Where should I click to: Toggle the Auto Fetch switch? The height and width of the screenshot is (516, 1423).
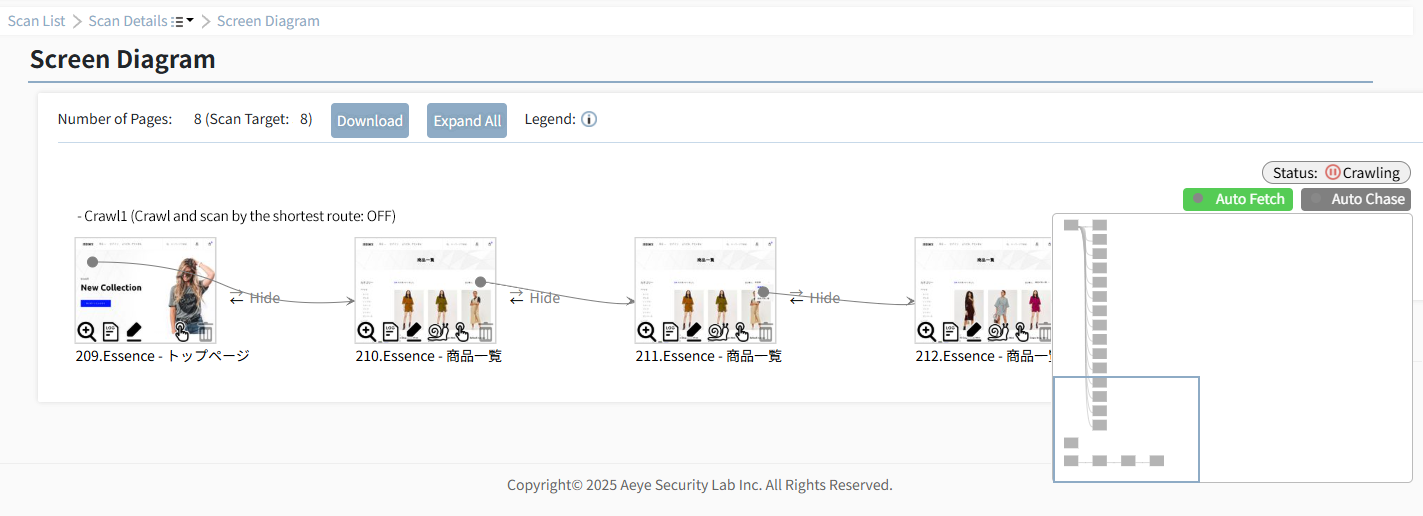pyautogui.click(x=1238, y=199)
